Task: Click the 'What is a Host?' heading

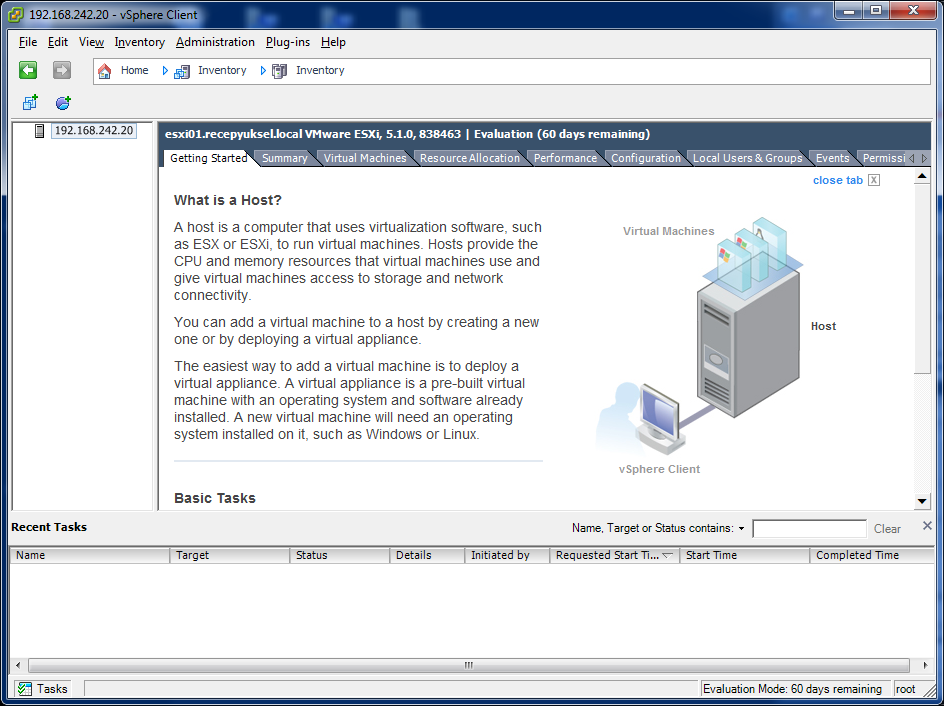Action: (228, 200)
